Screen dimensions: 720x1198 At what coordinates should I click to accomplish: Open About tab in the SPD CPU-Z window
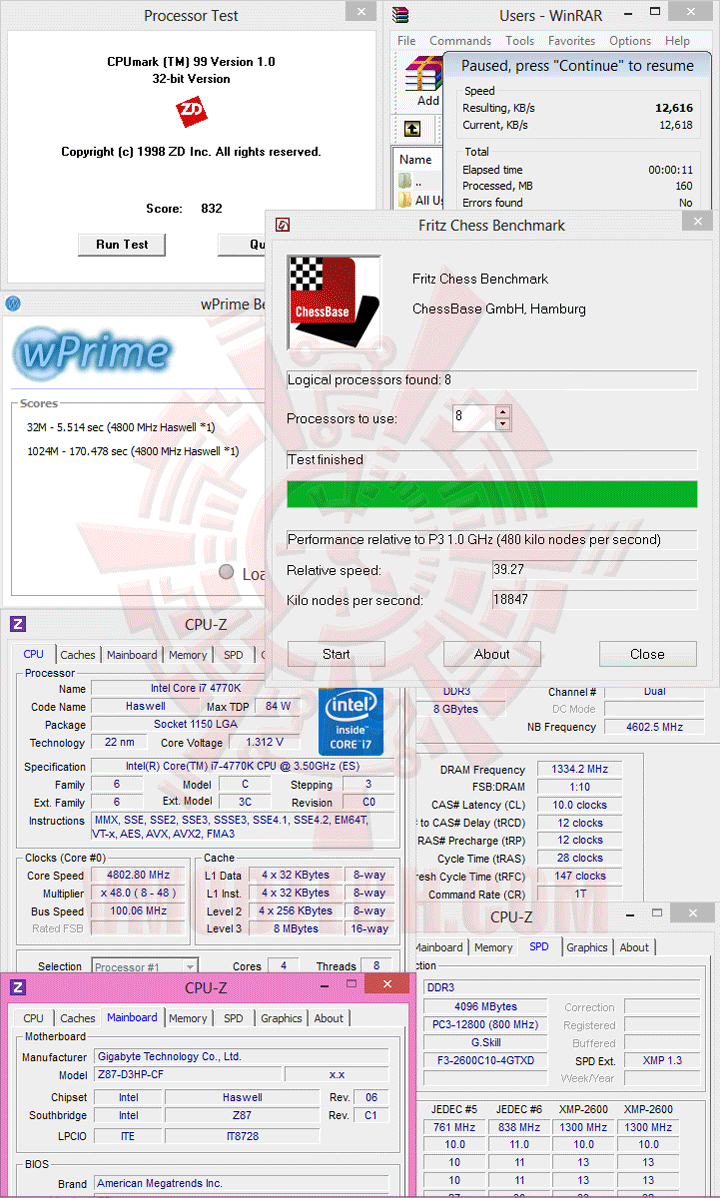(x=634, y=947)
